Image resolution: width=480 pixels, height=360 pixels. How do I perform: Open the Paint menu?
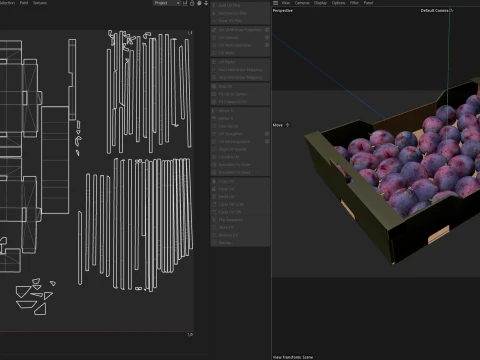[x=24, y=3]
